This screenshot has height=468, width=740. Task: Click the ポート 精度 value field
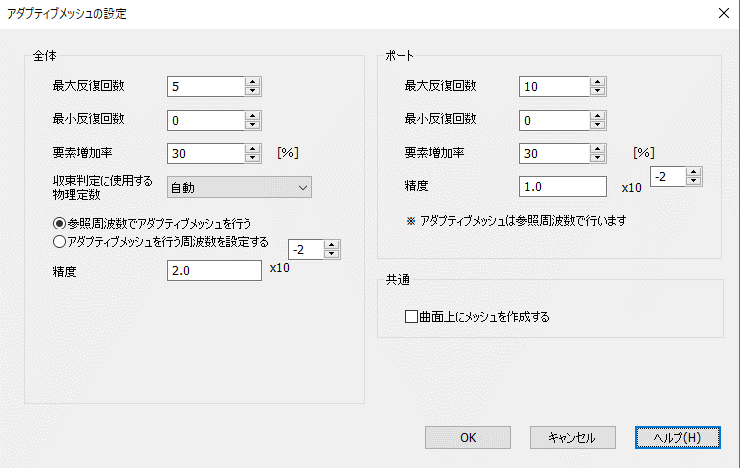(563, 187)
